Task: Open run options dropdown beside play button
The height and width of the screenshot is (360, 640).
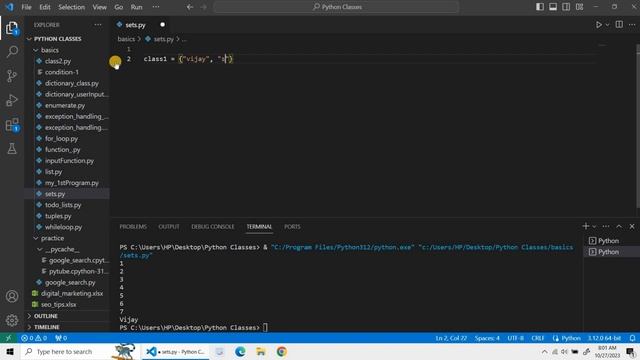Action: (x=607, y=25)
